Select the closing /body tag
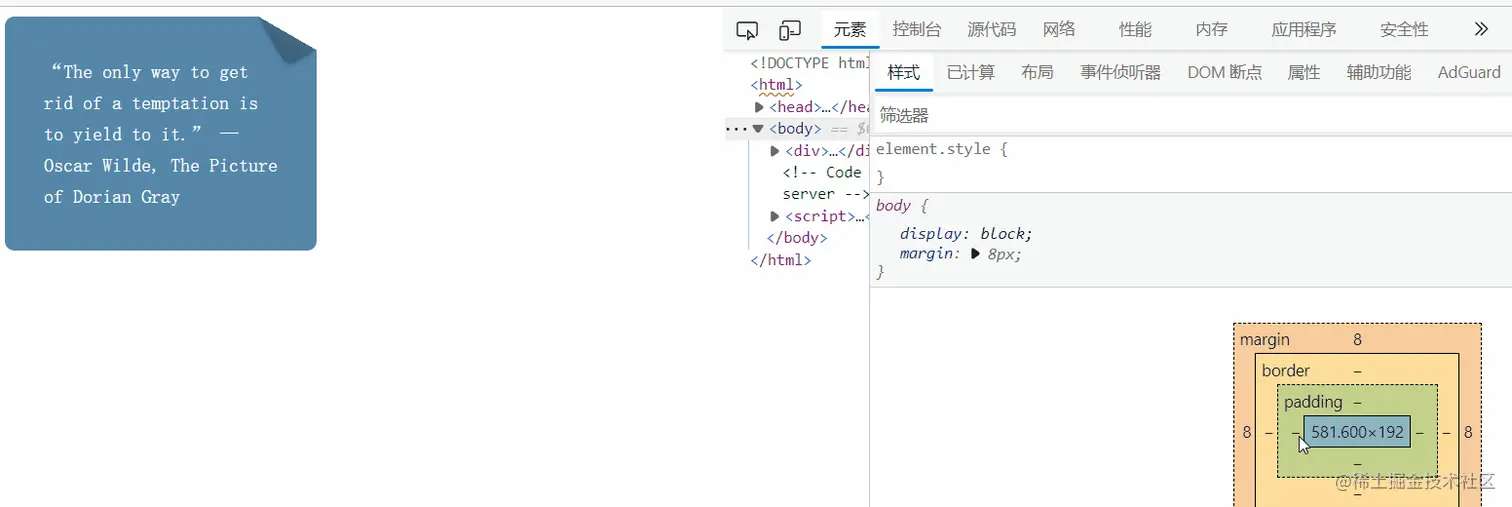The height and width of the screenshot is (507, 1512). 797,238
